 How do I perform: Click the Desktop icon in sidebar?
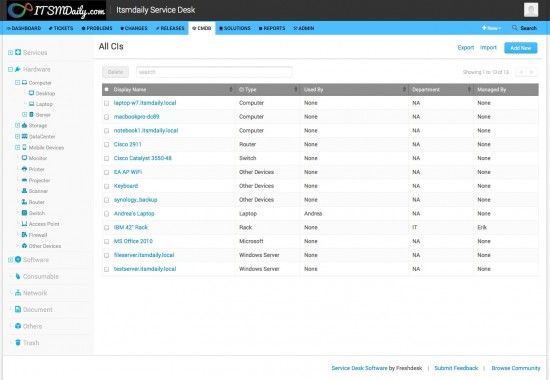[31, 93]
